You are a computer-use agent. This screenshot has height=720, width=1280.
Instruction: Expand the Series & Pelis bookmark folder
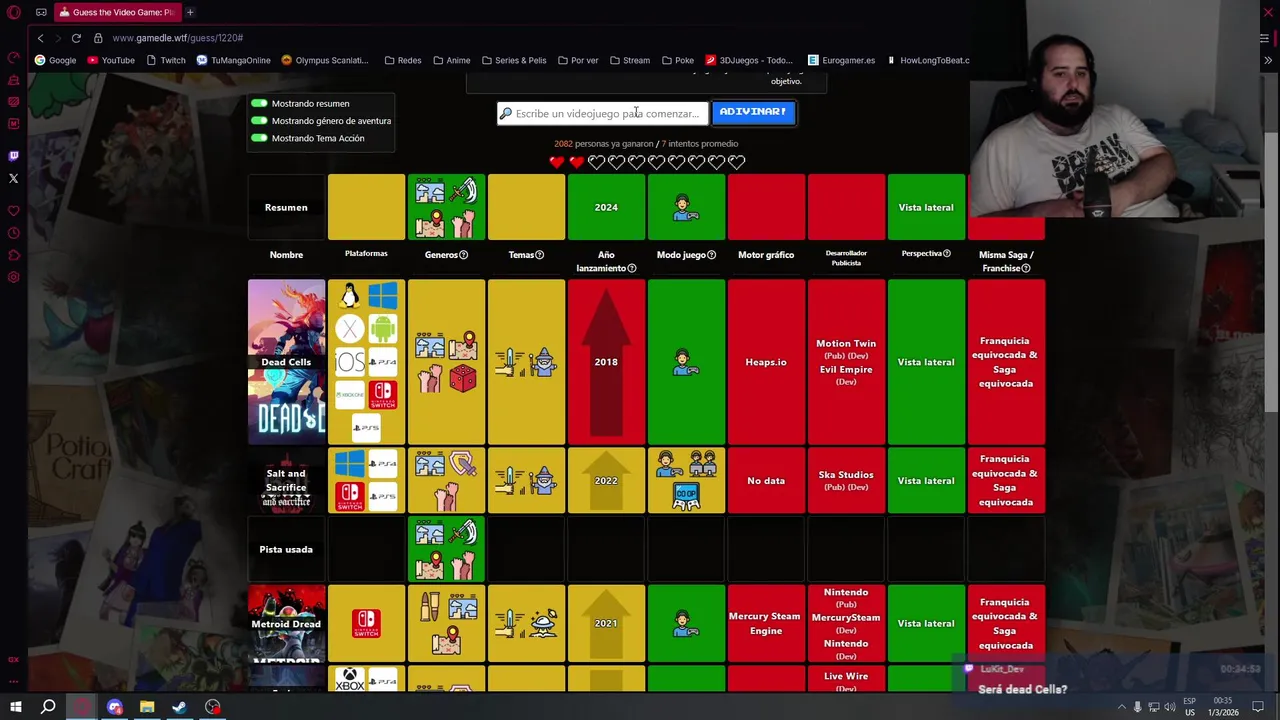click(514, 60)
